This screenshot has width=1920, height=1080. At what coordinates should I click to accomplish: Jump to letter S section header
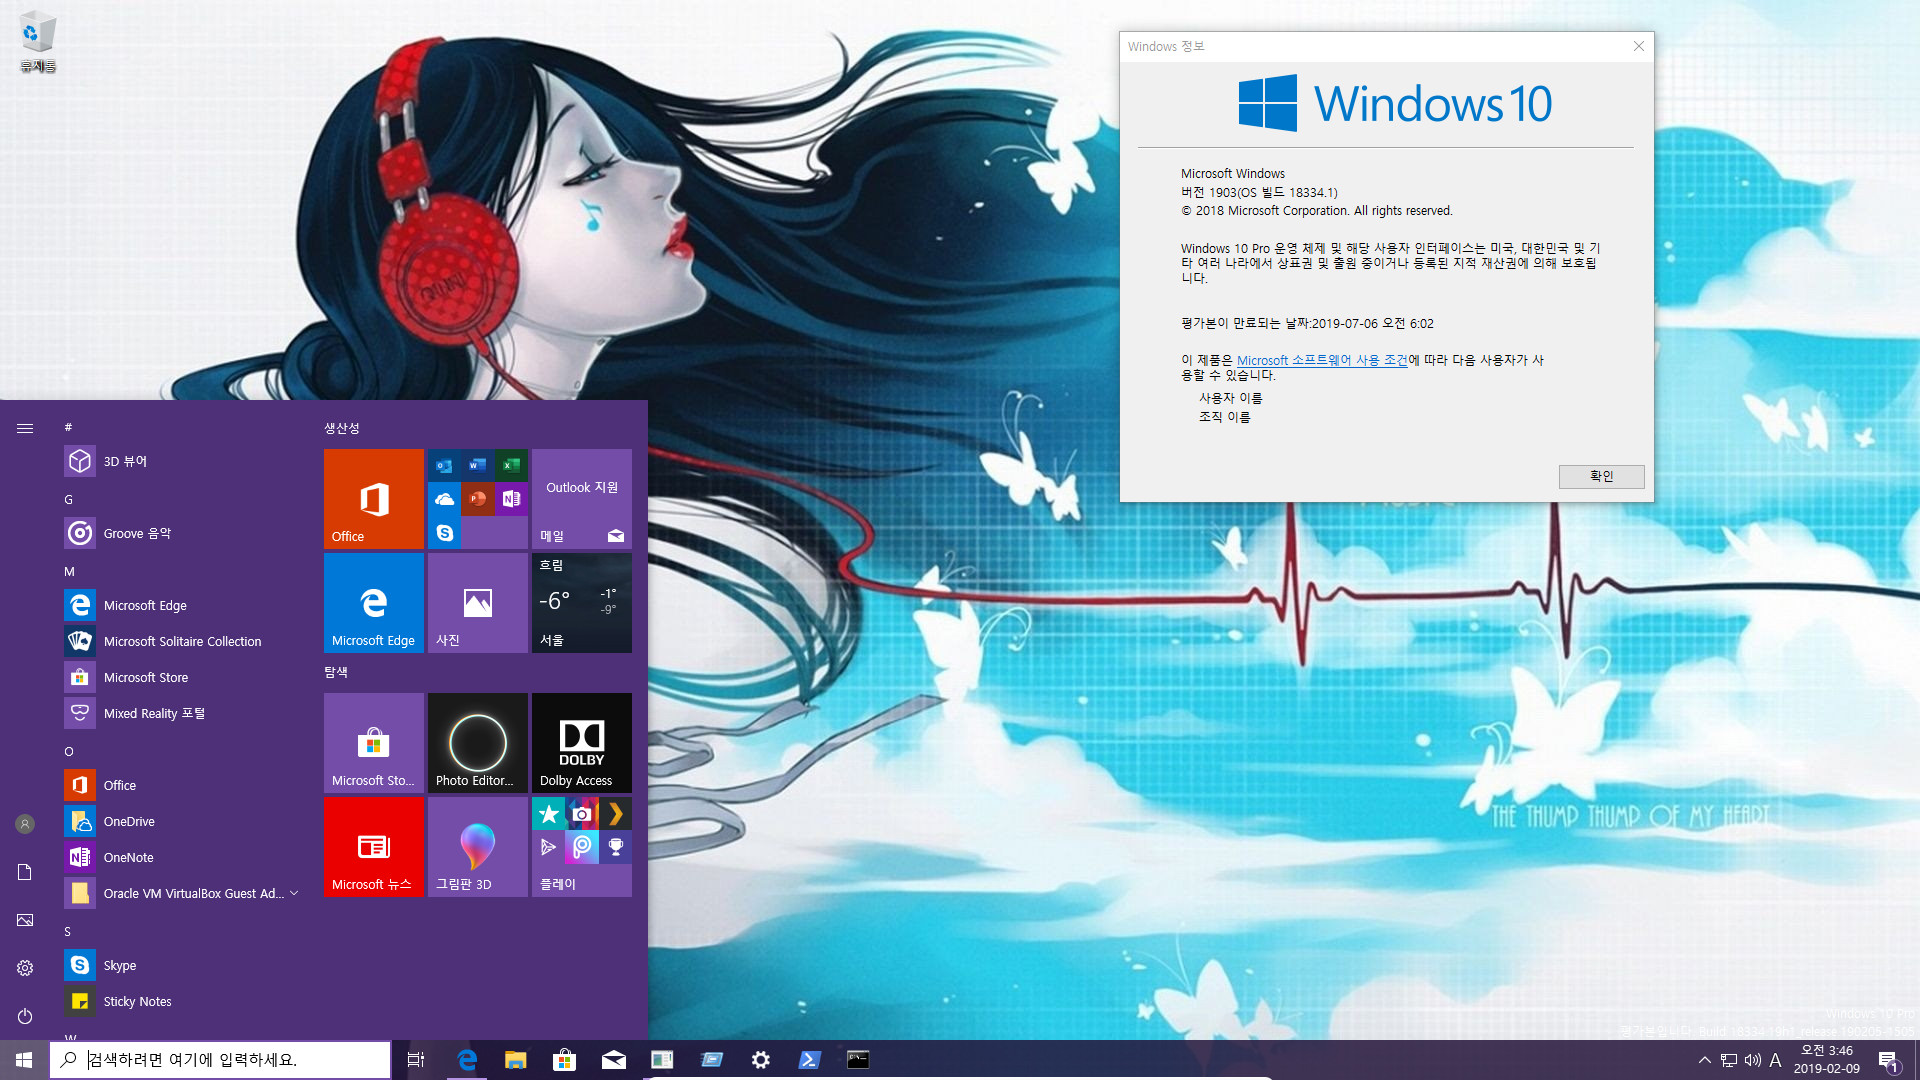[68, 931]
